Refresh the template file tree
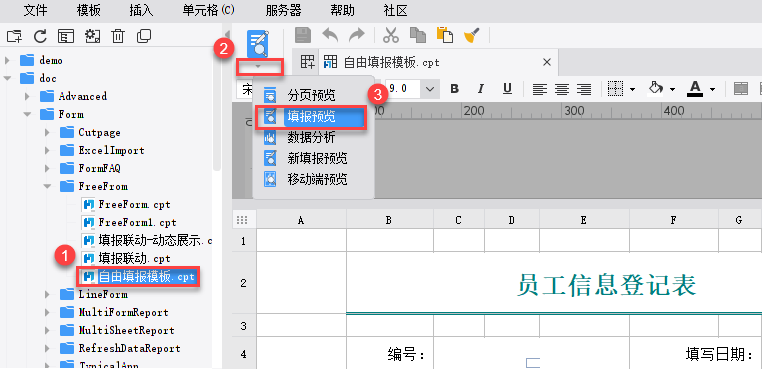Screen dimensions: 762x369 [x=40, y=35]
